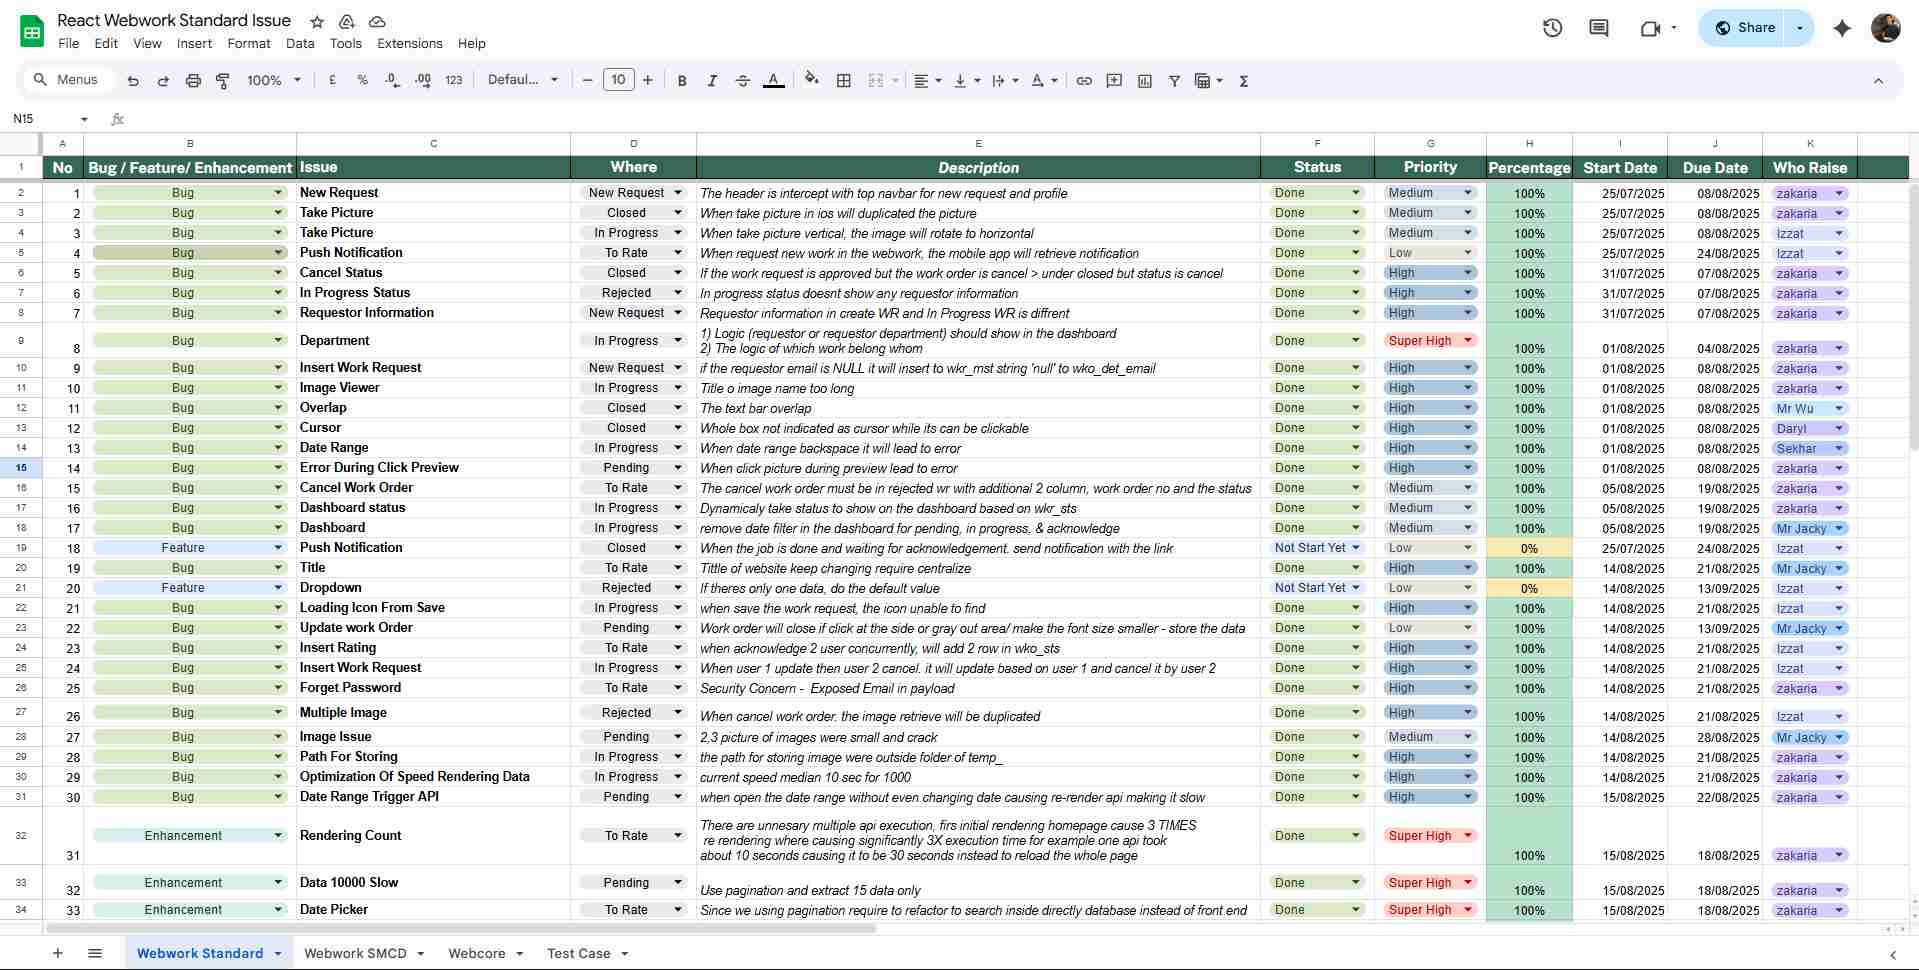Open the font family dropdown
Viewport: 1919px width, 970px height.
click(x=522, y=81)
